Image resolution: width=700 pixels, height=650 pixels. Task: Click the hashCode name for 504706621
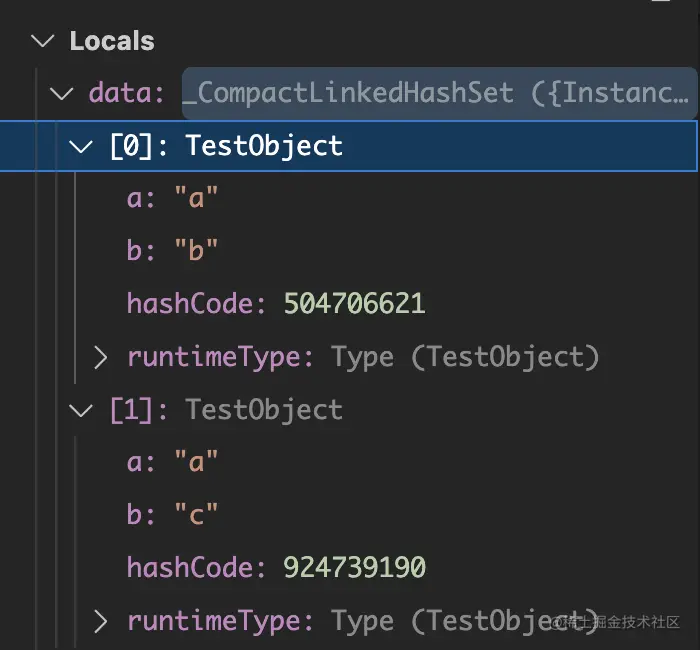click(191, 303)
